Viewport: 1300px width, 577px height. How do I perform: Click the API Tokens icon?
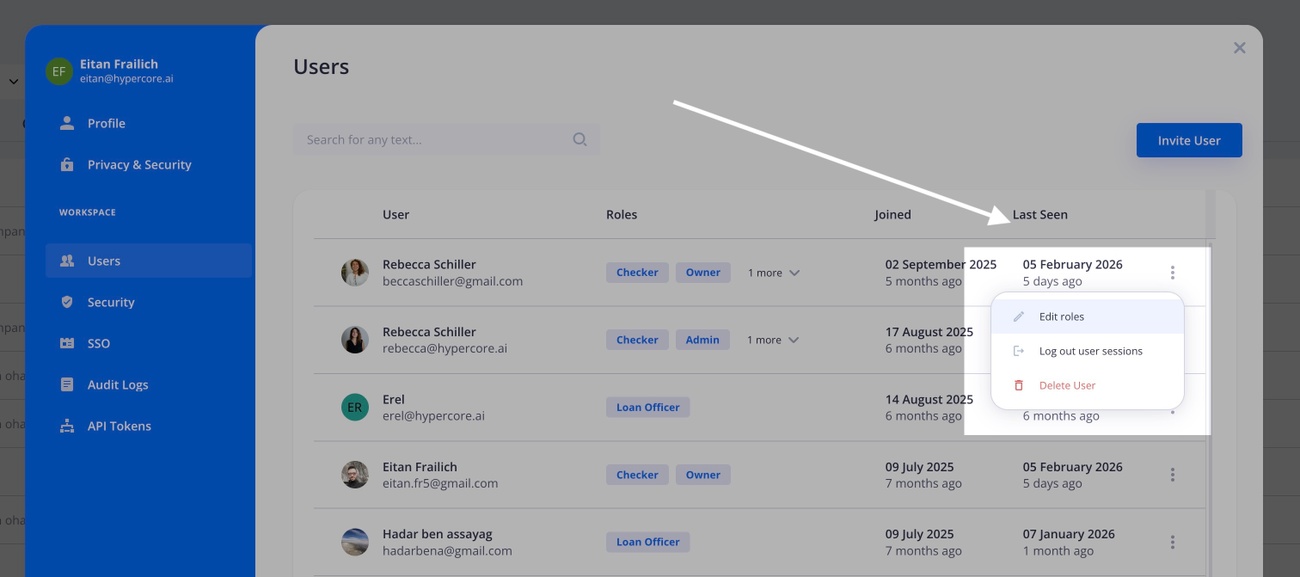[65, 425]
